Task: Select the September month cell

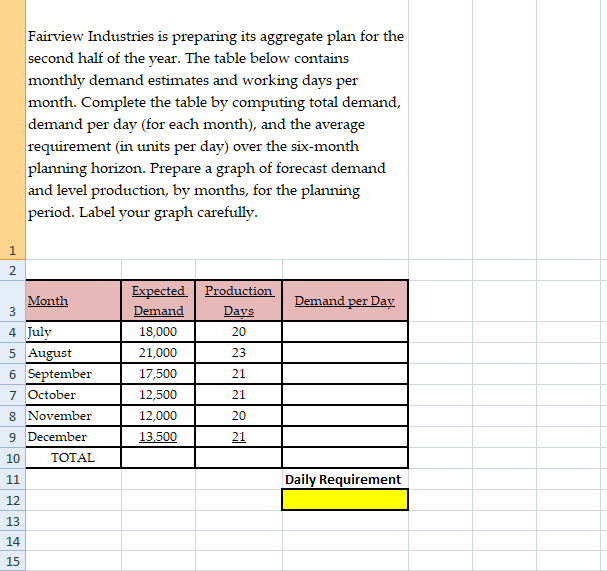Action: tap(73, 374)
